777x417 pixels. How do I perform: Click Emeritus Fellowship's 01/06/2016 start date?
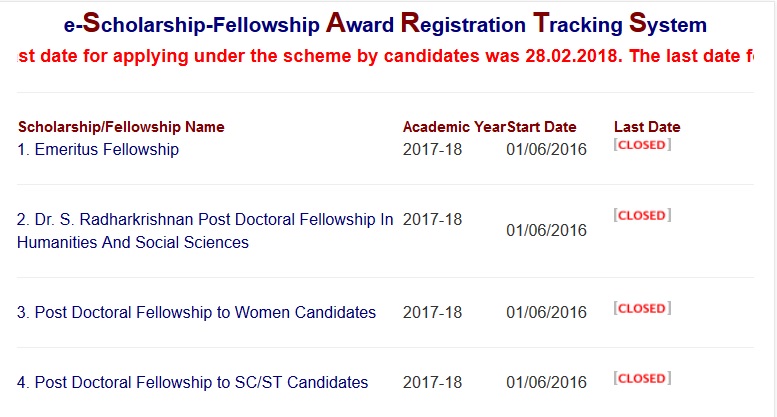tap(546, 150)
